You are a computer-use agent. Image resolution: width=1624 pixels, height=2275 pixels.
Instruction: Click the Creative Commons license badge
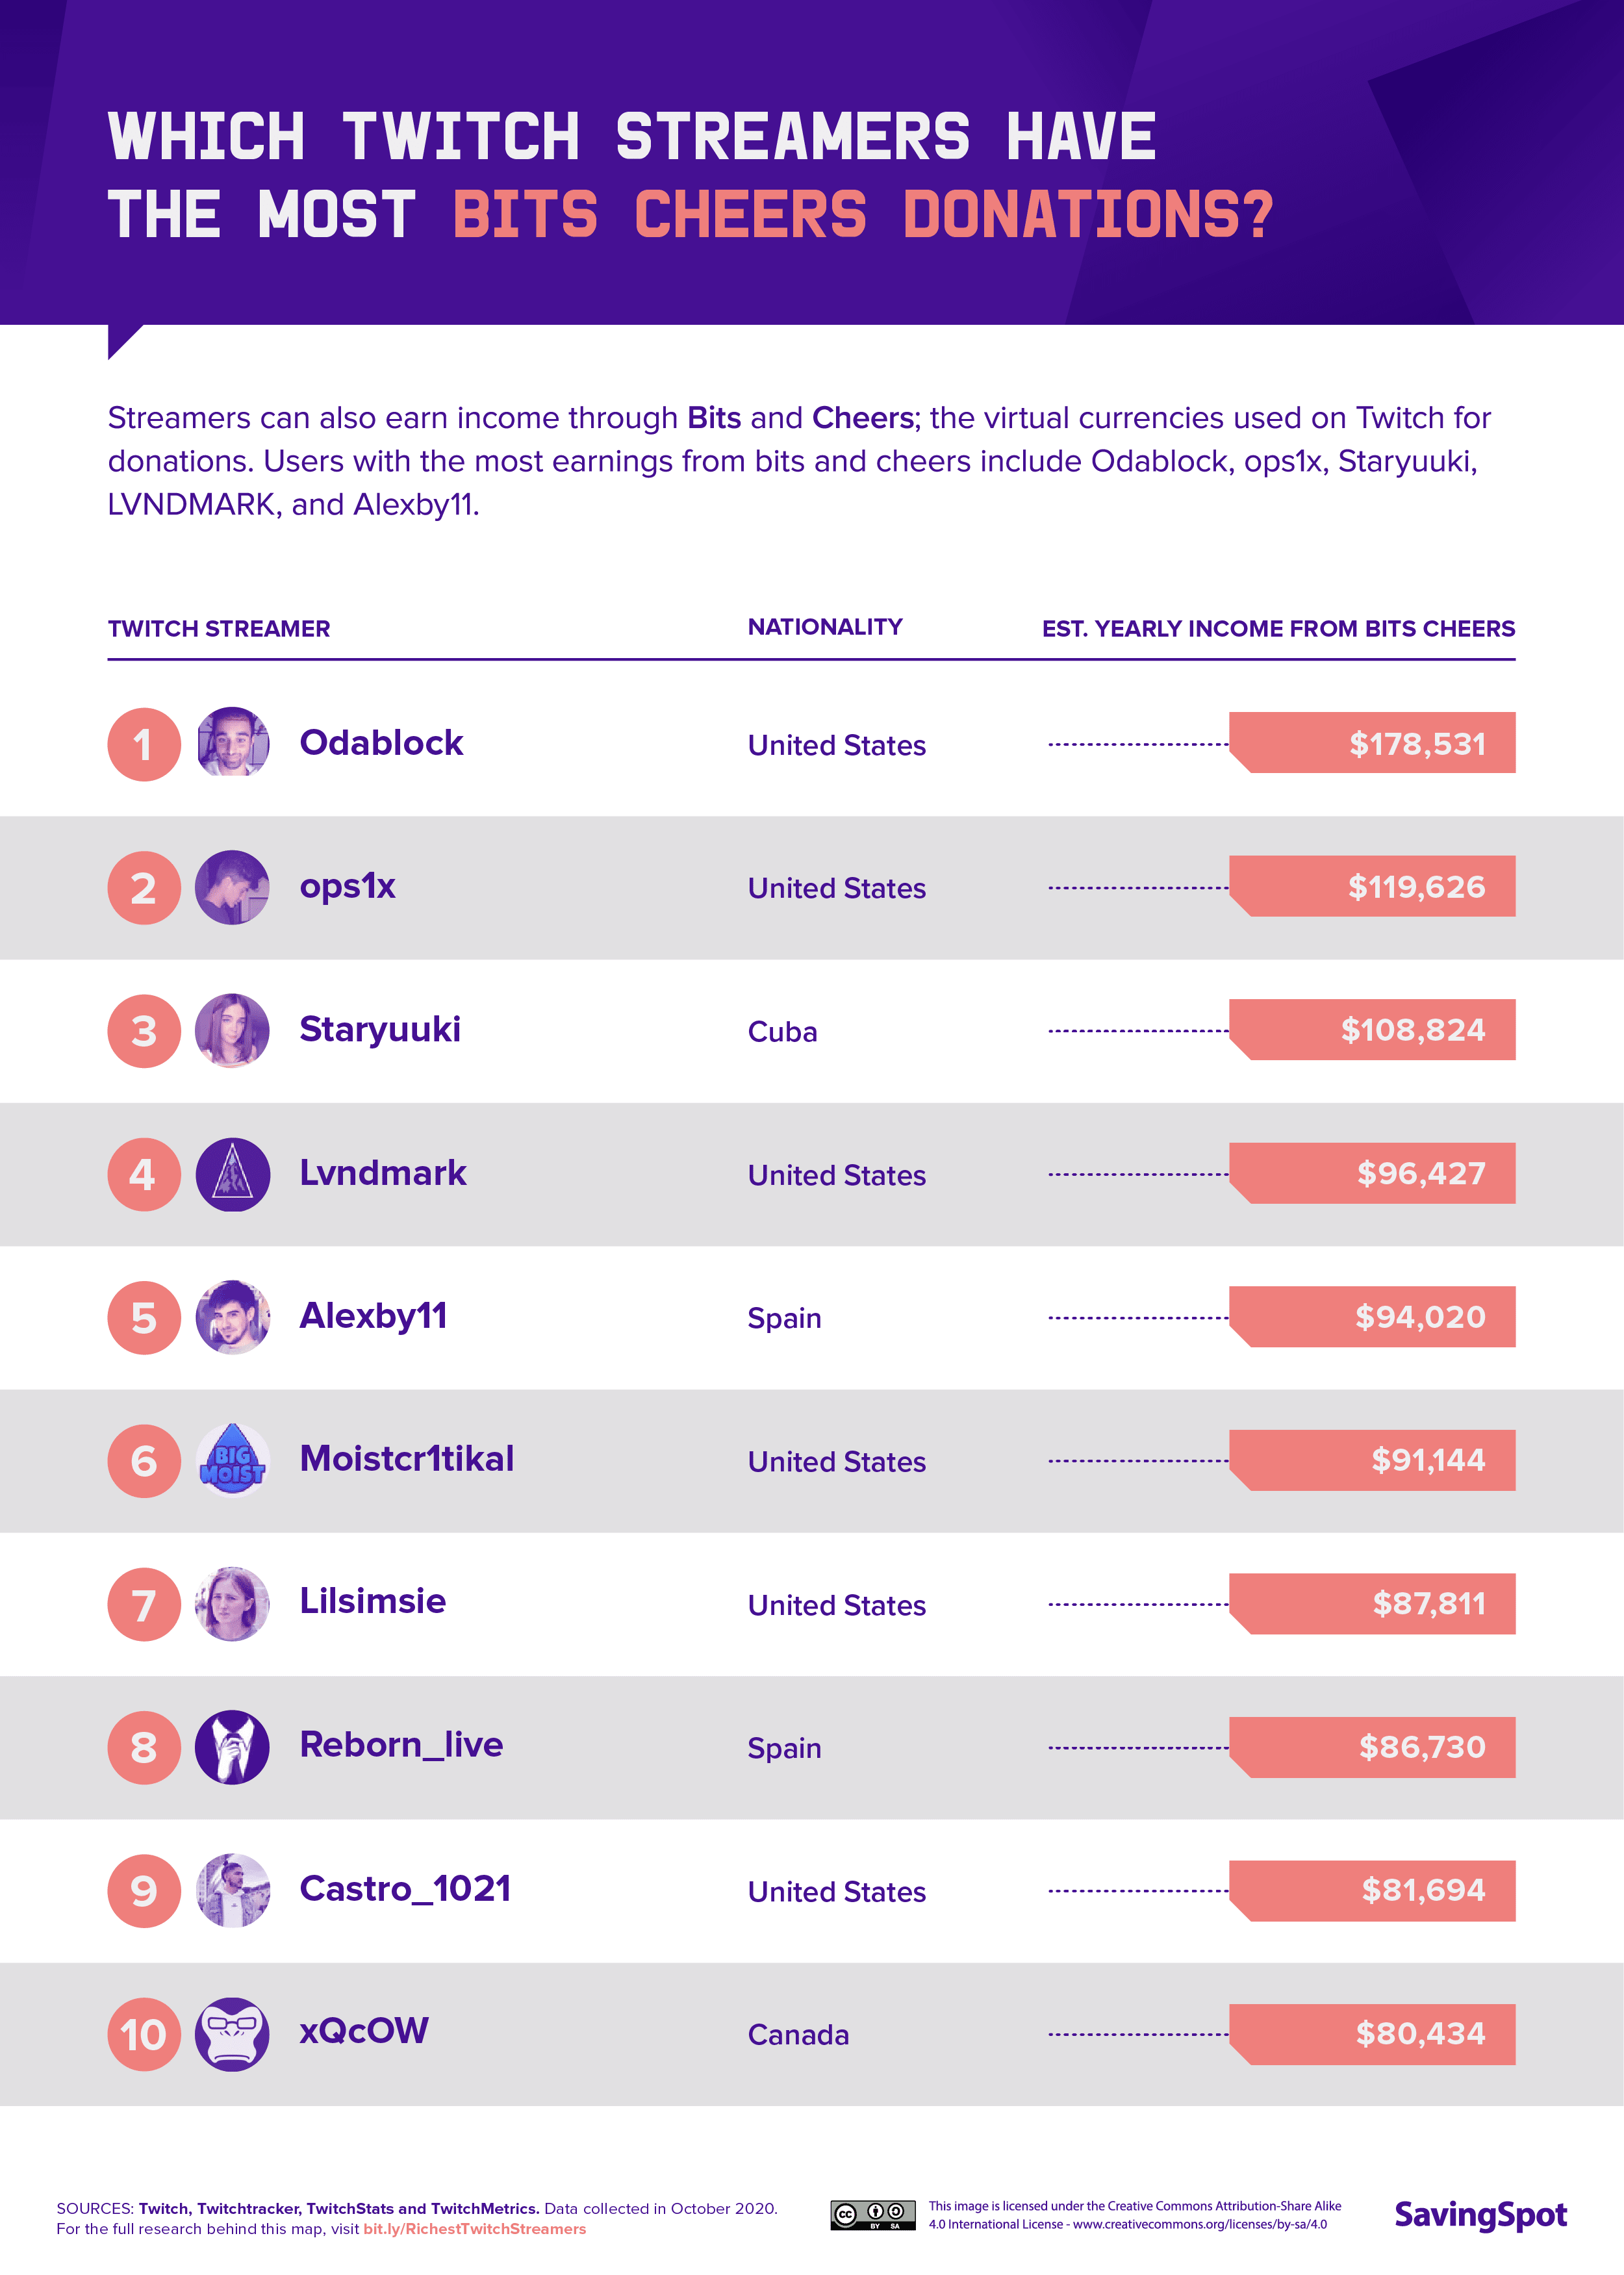(x=872, y=2215)
